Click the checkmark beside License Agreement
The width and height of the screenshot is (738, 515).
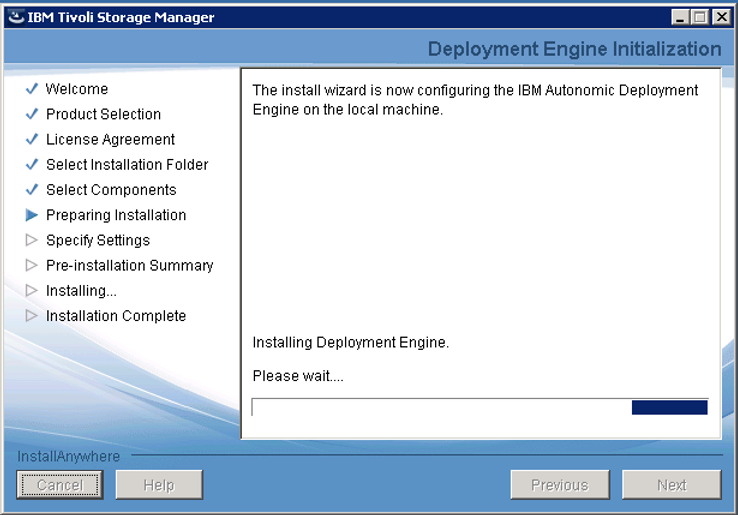point(32,139)
